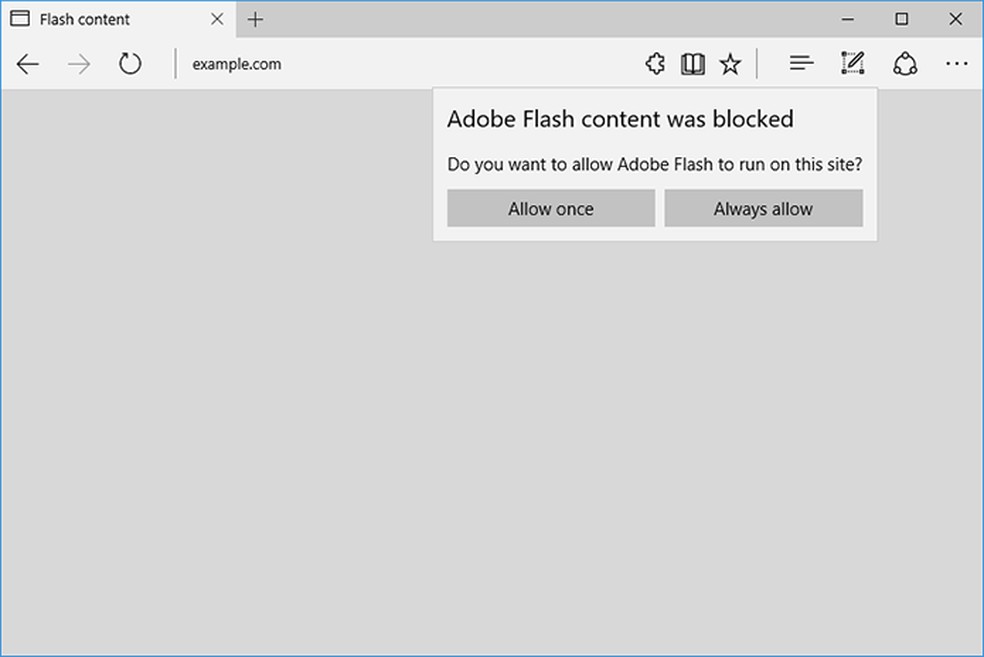Select the dialog question text
This screenshot has height=657, width=984.
pyautogui.click(x=655, y=164)
